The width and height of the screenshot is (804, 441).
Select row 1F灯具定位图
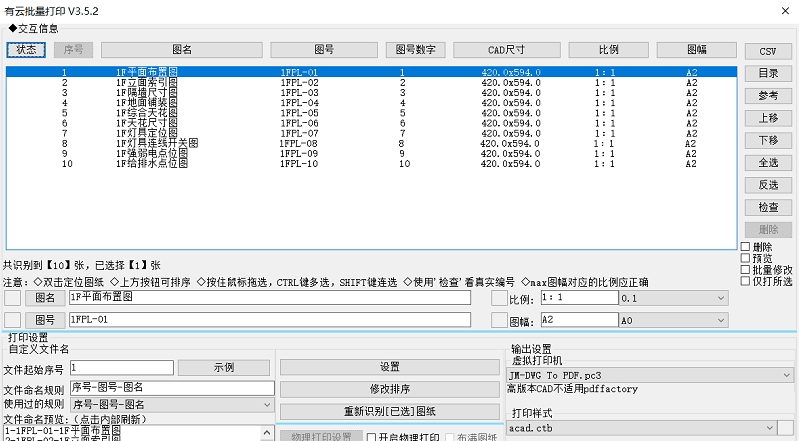(371, 133)
